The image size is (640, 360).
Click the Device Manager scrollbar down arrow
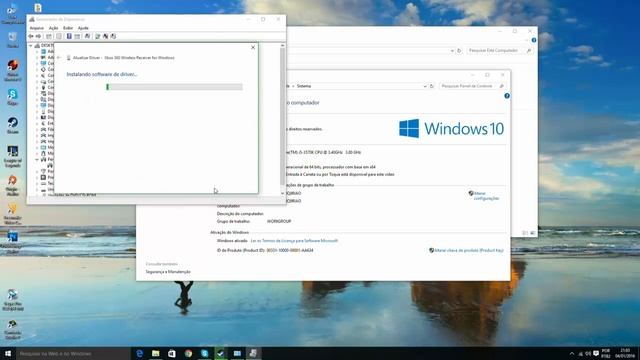(282, 193)
